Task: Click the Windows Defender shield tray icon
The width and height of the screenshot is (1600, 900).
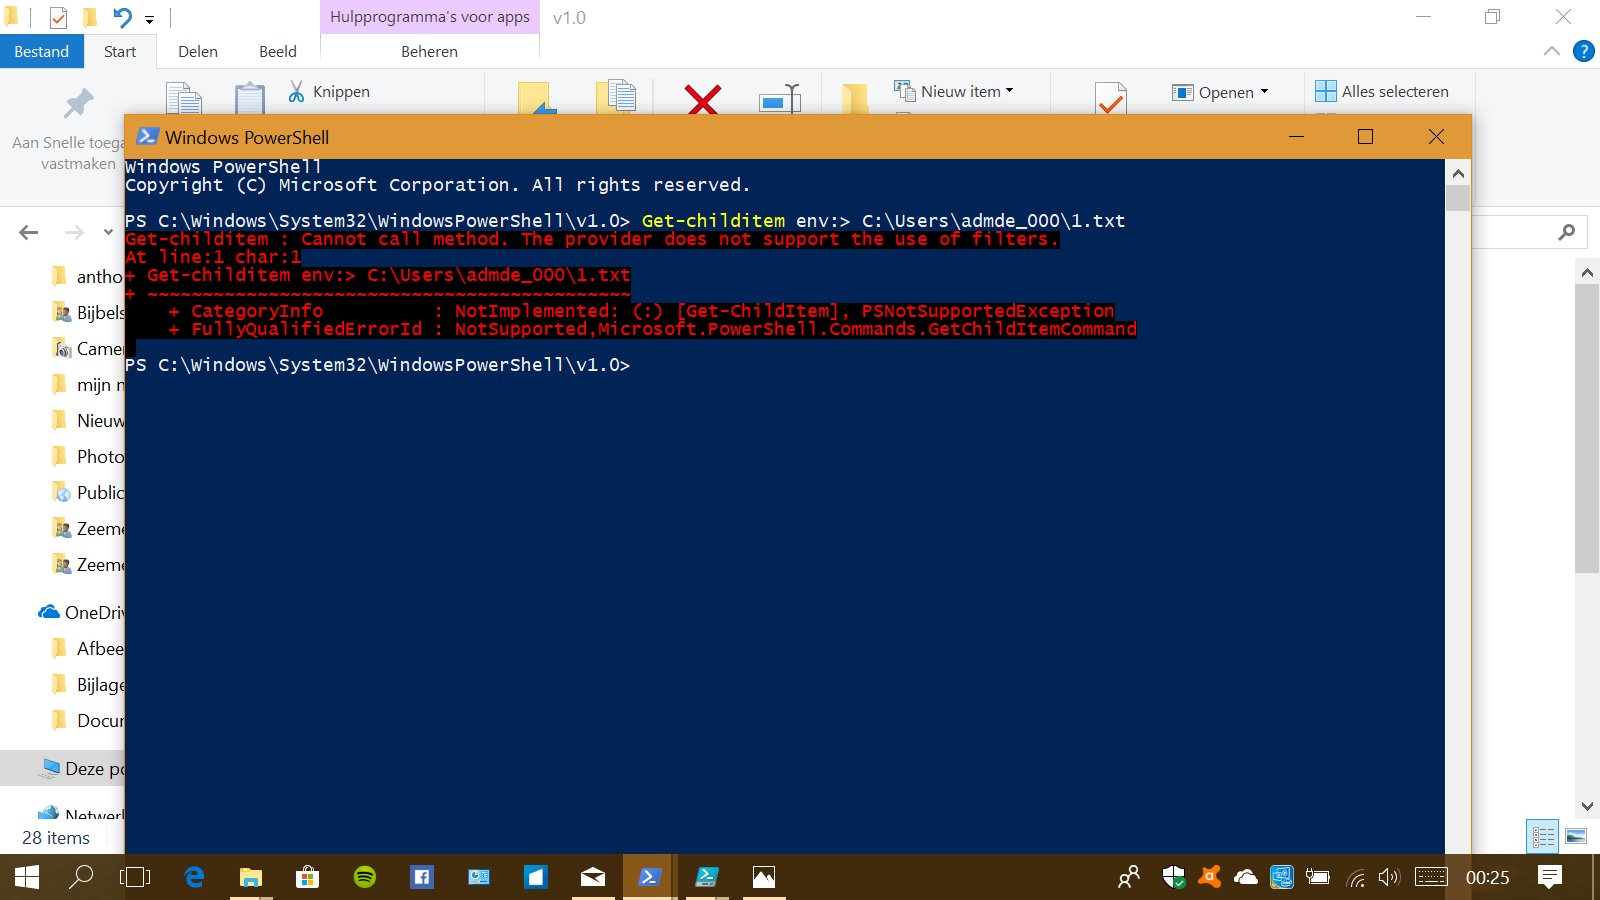Action: tap(1174, 877)
